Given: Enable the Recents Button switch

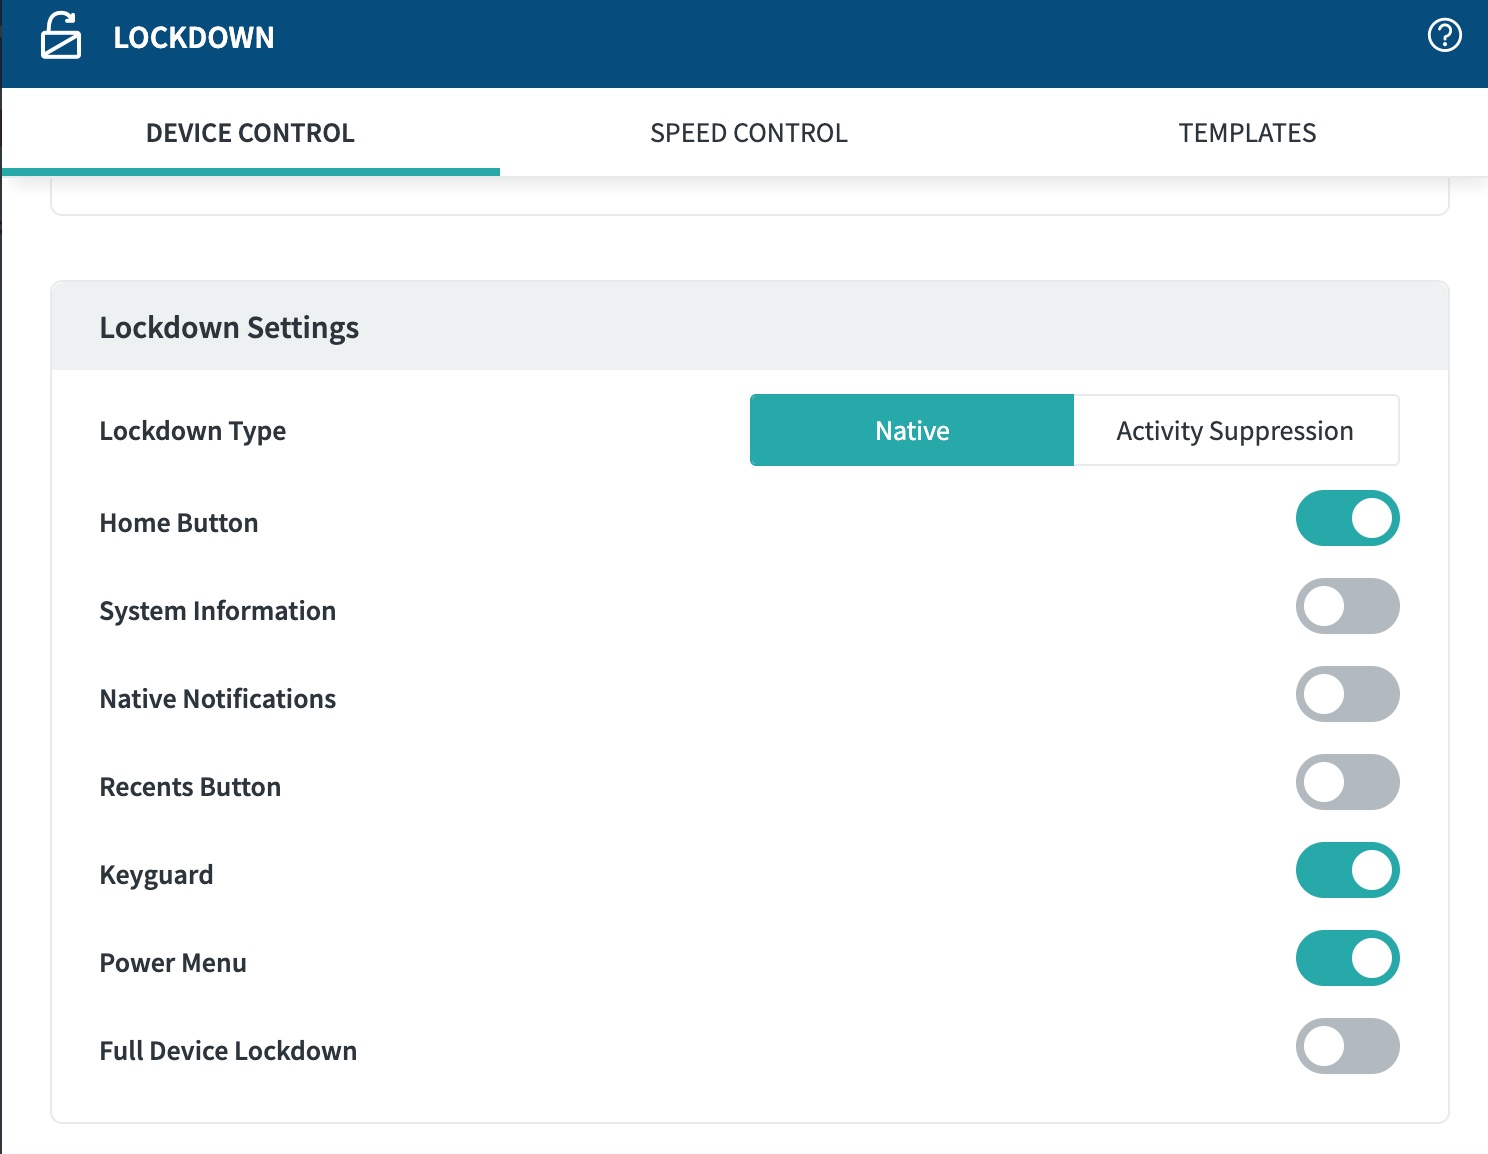Looking at the screenshot, I should (x=1347, y=782).
